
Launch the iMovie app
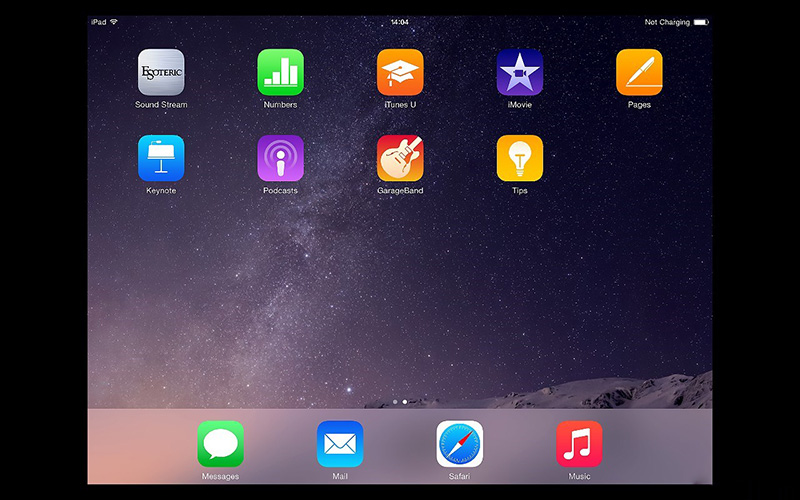coord(520,72)
